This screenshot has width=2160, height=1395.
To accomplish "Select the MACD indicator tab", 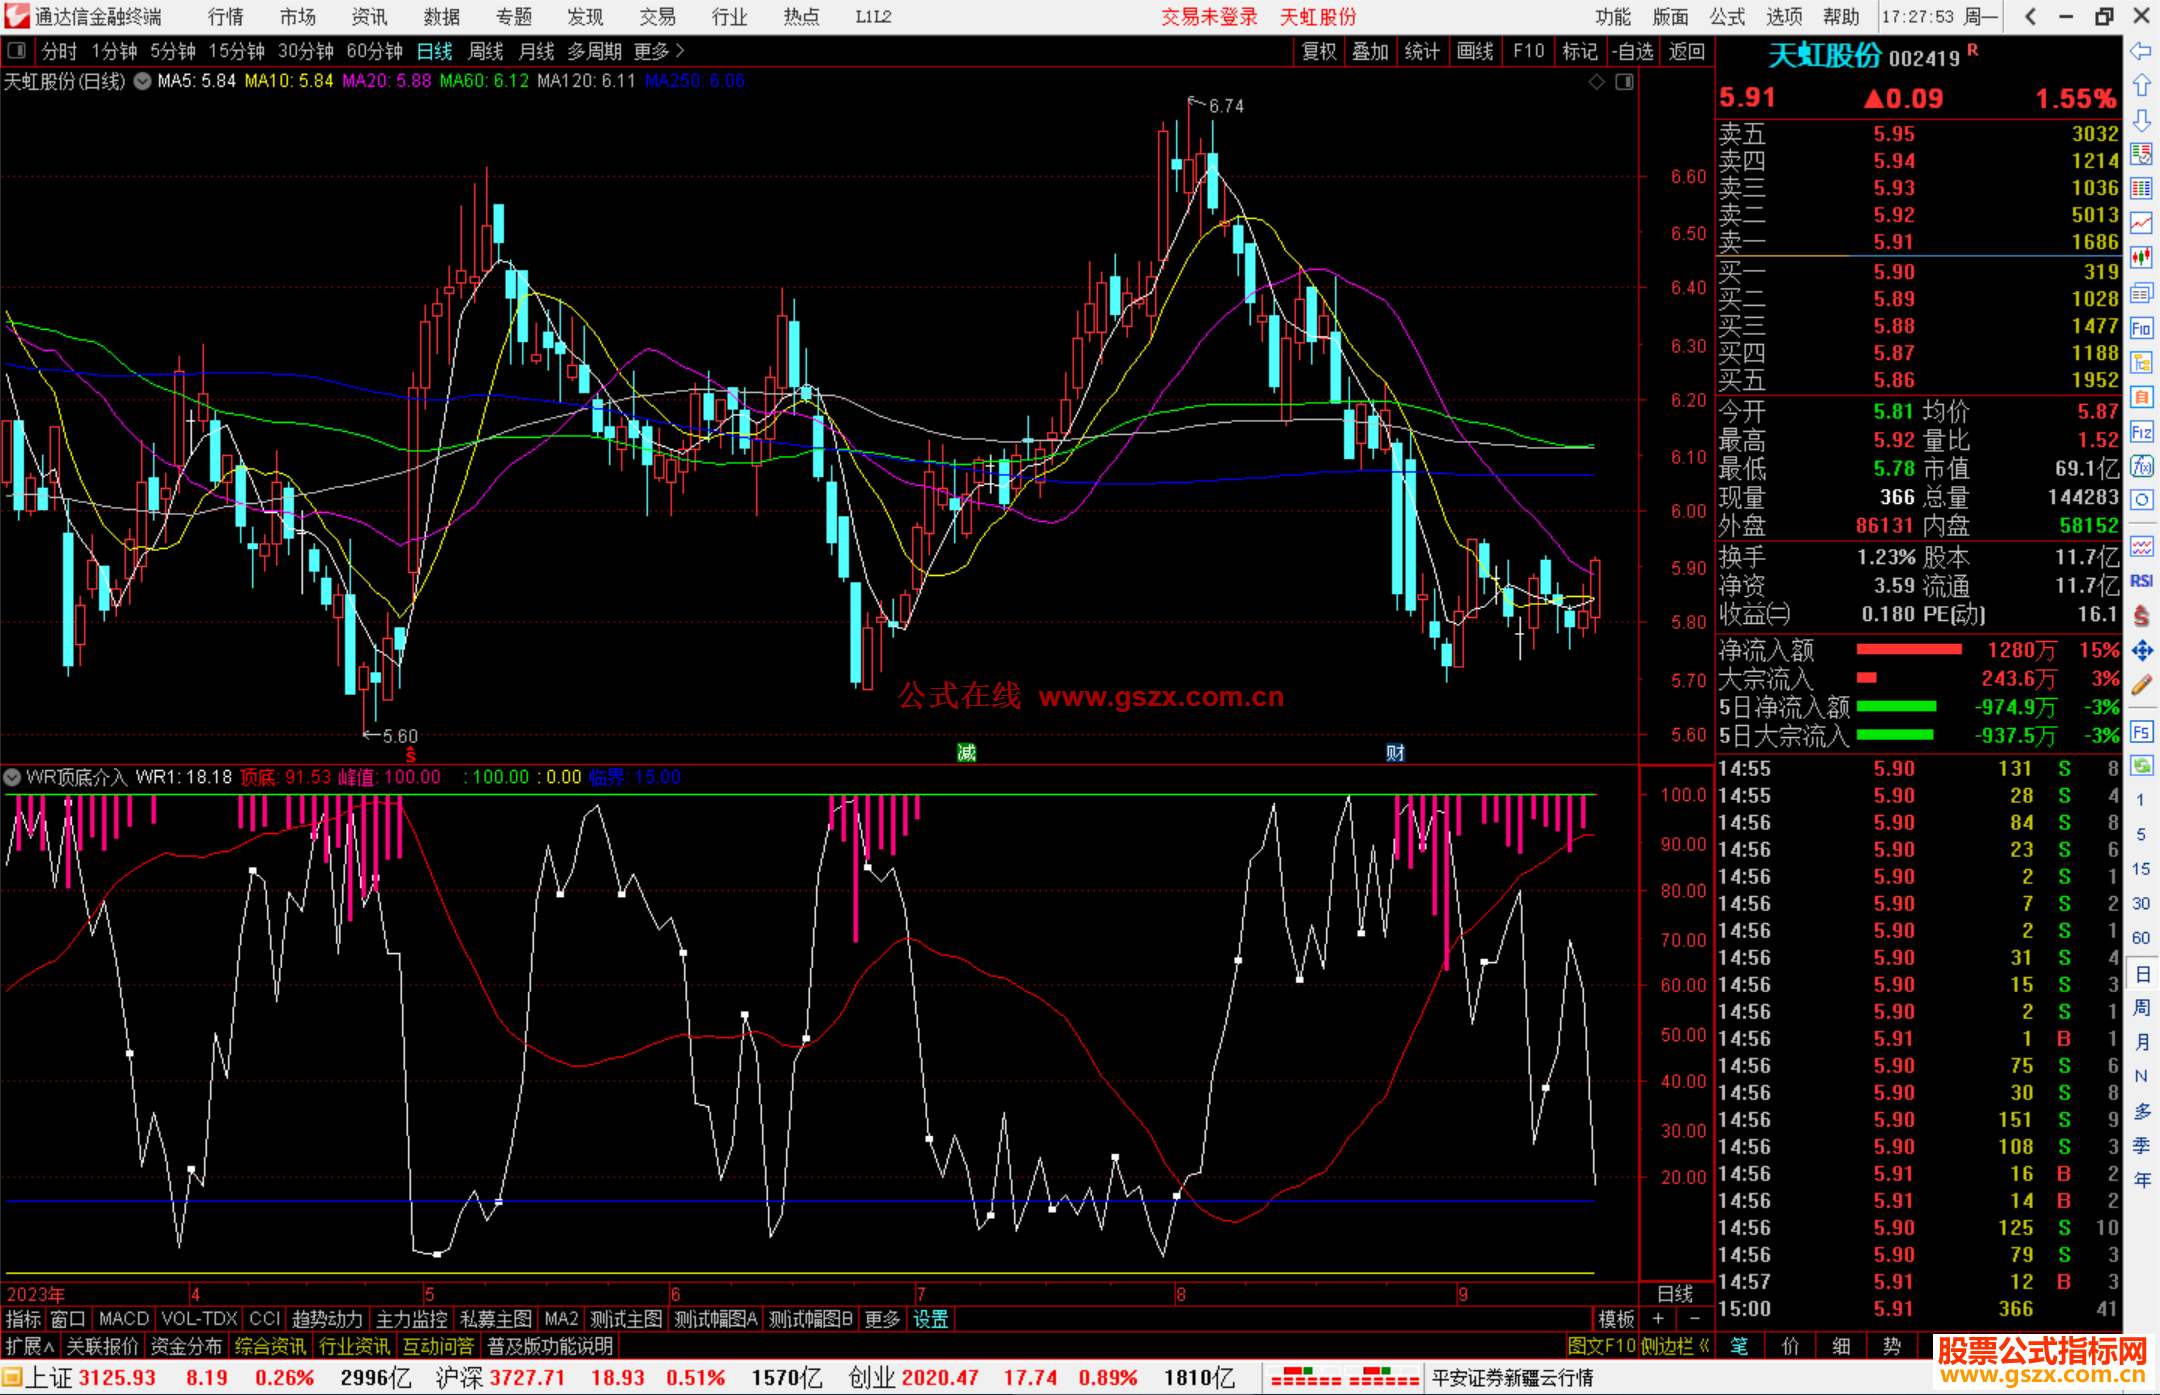I will 124,1319.
